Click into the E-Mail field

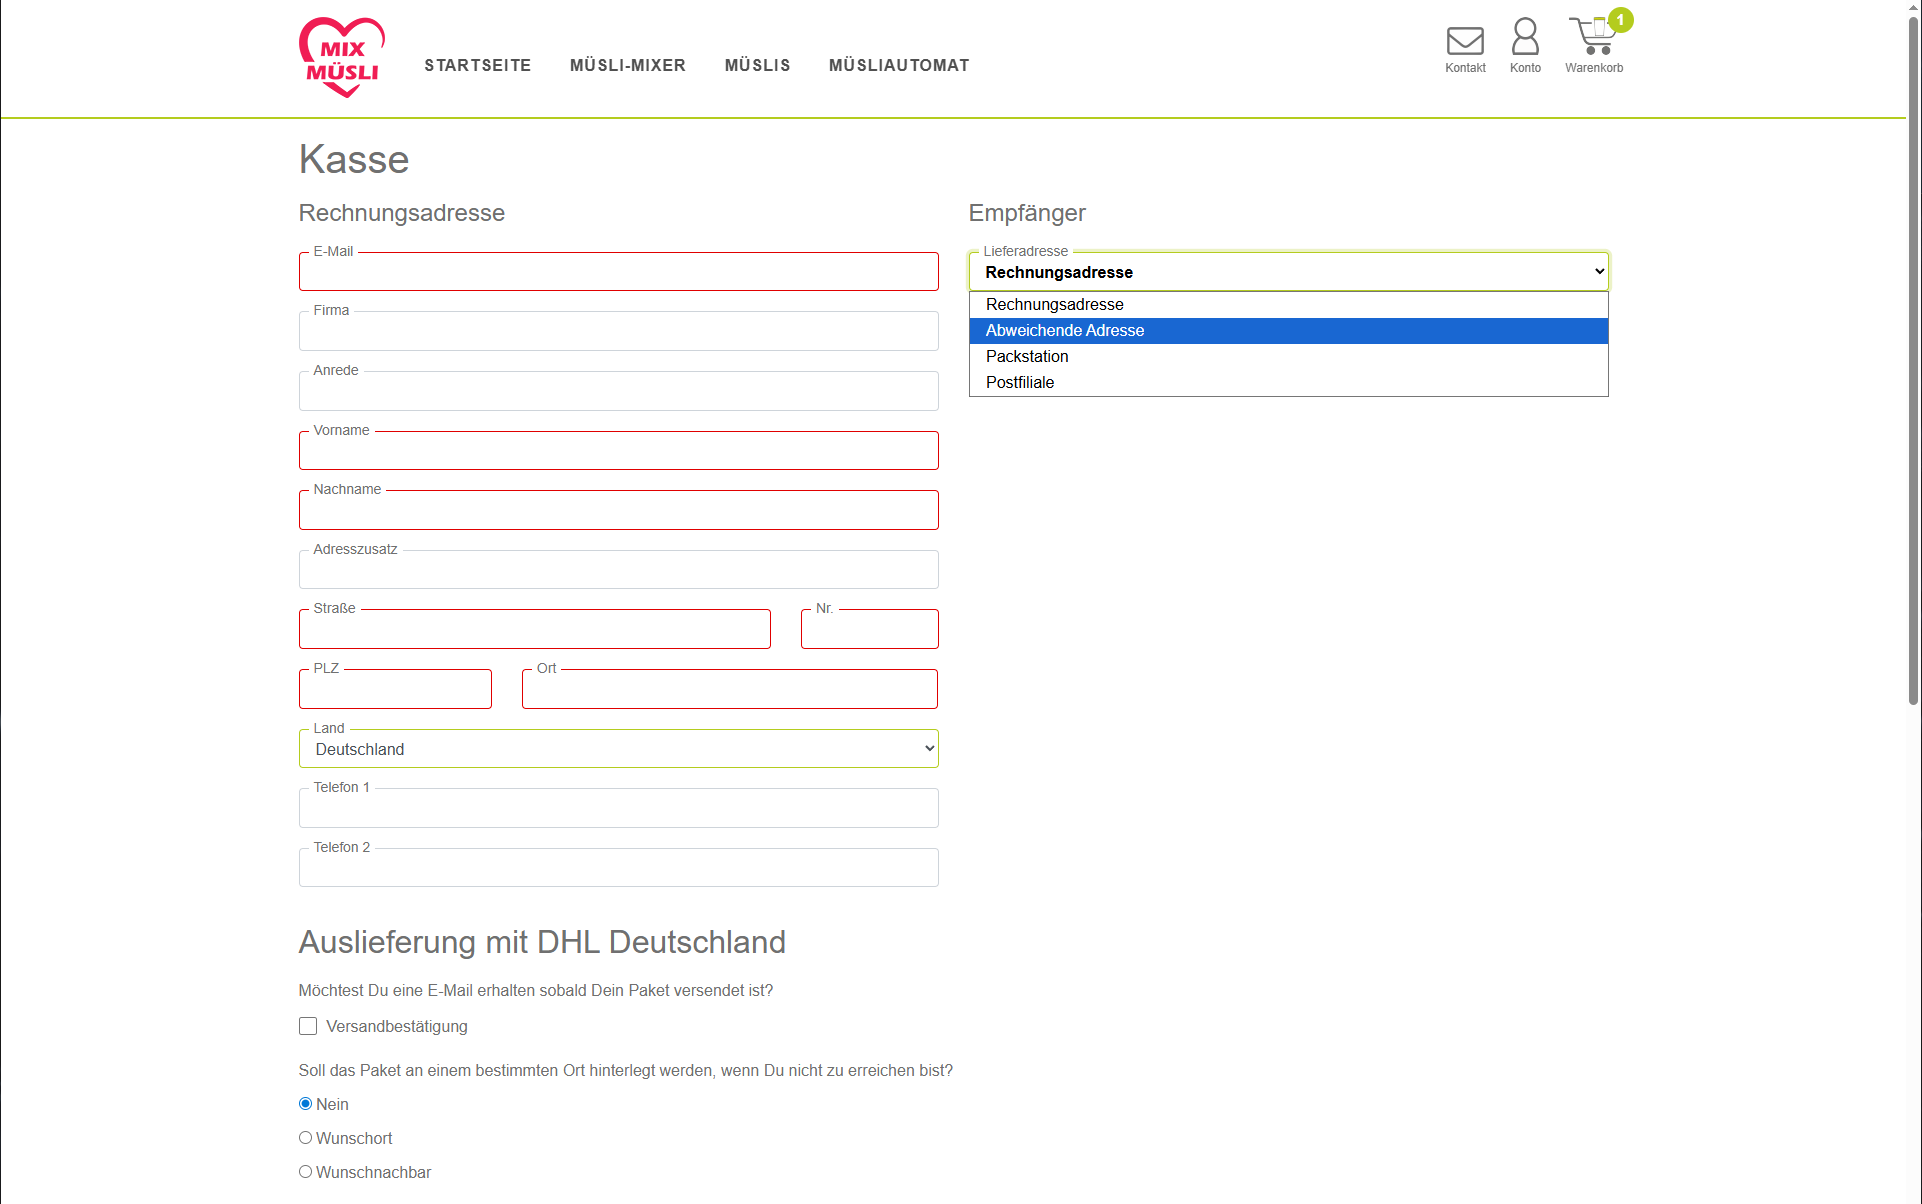(618, 271)
